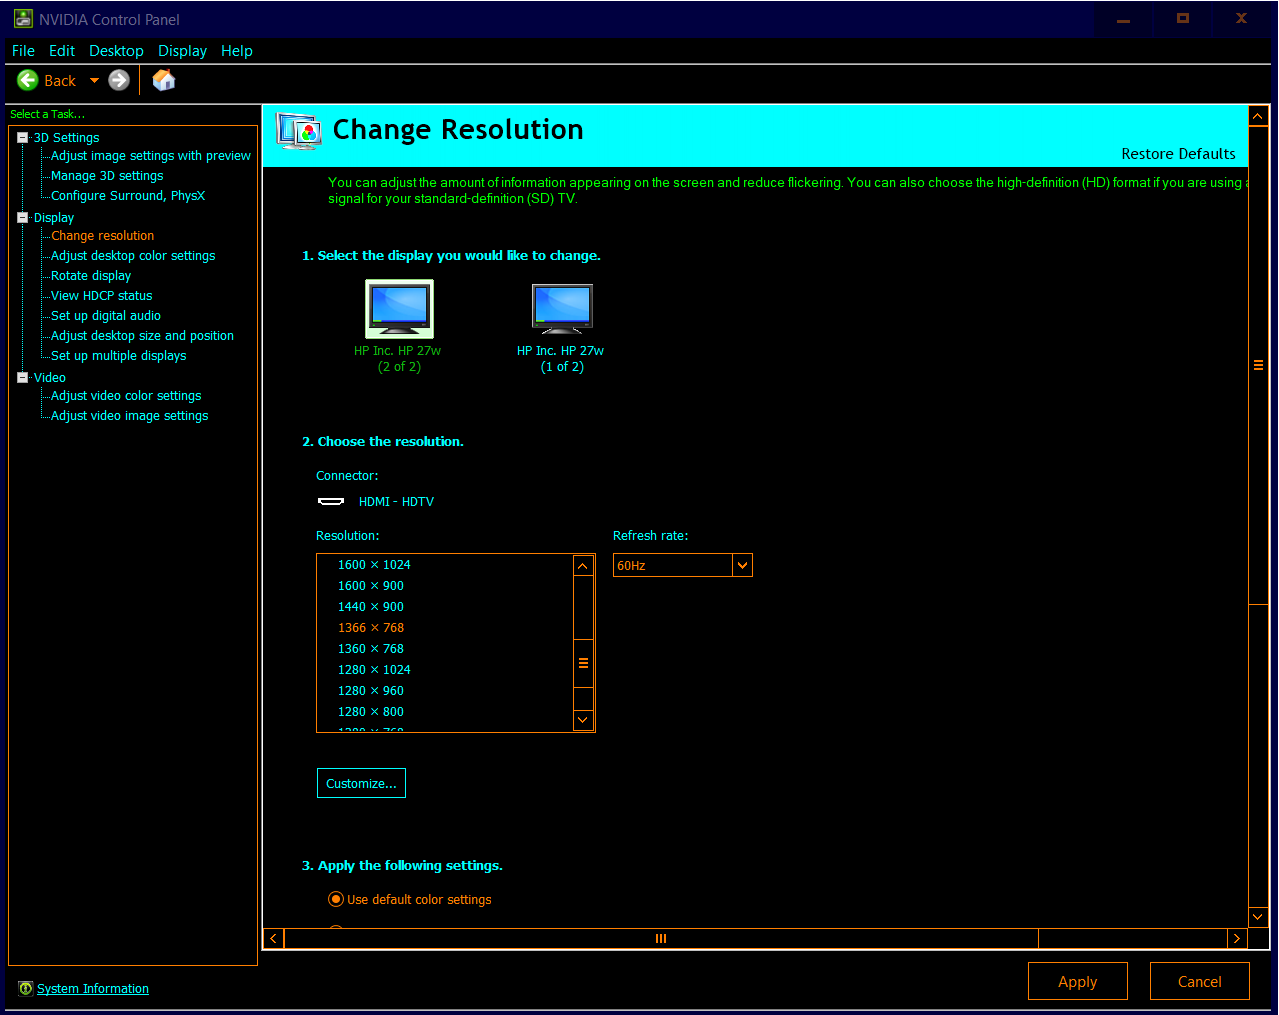Screen dimensions: 1279x1015
Task: Minimize the NVIDIA Control Panel window
Action: (1123, 19)
